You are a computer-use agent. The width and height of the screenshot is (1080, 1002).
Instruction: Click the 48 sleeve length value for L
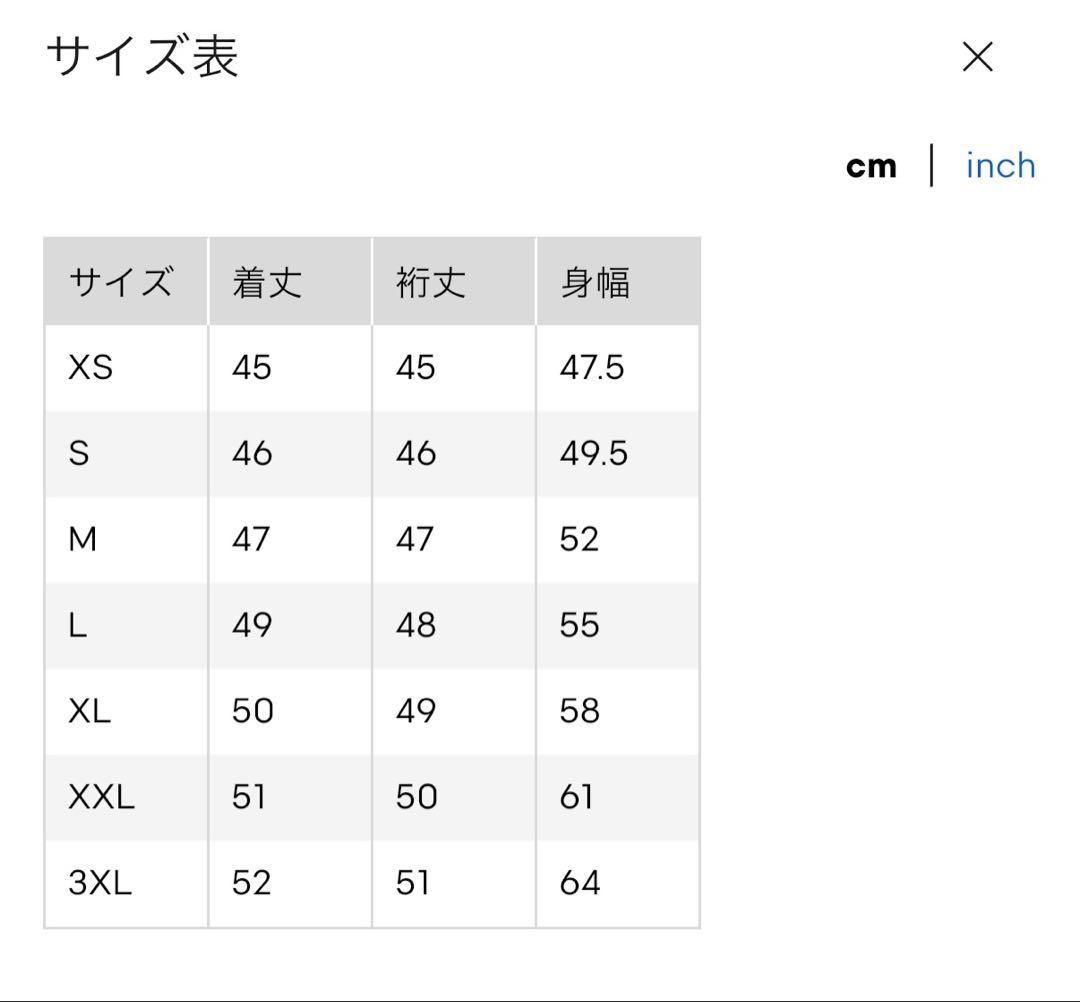[415, 625]
